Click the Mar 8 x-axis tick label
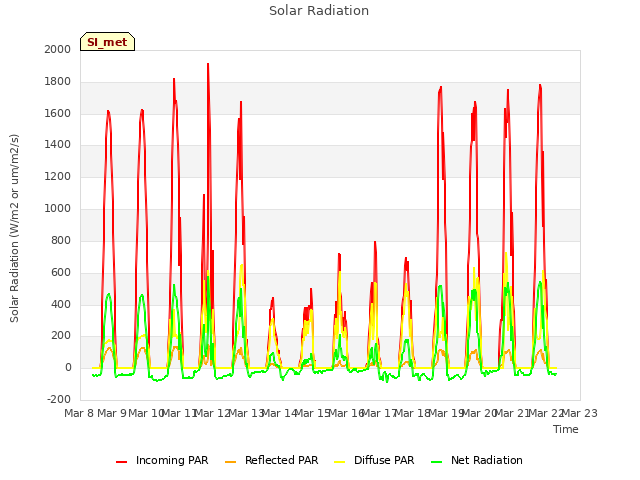This screenshot has width=640, height=480. tap(79, 413)
